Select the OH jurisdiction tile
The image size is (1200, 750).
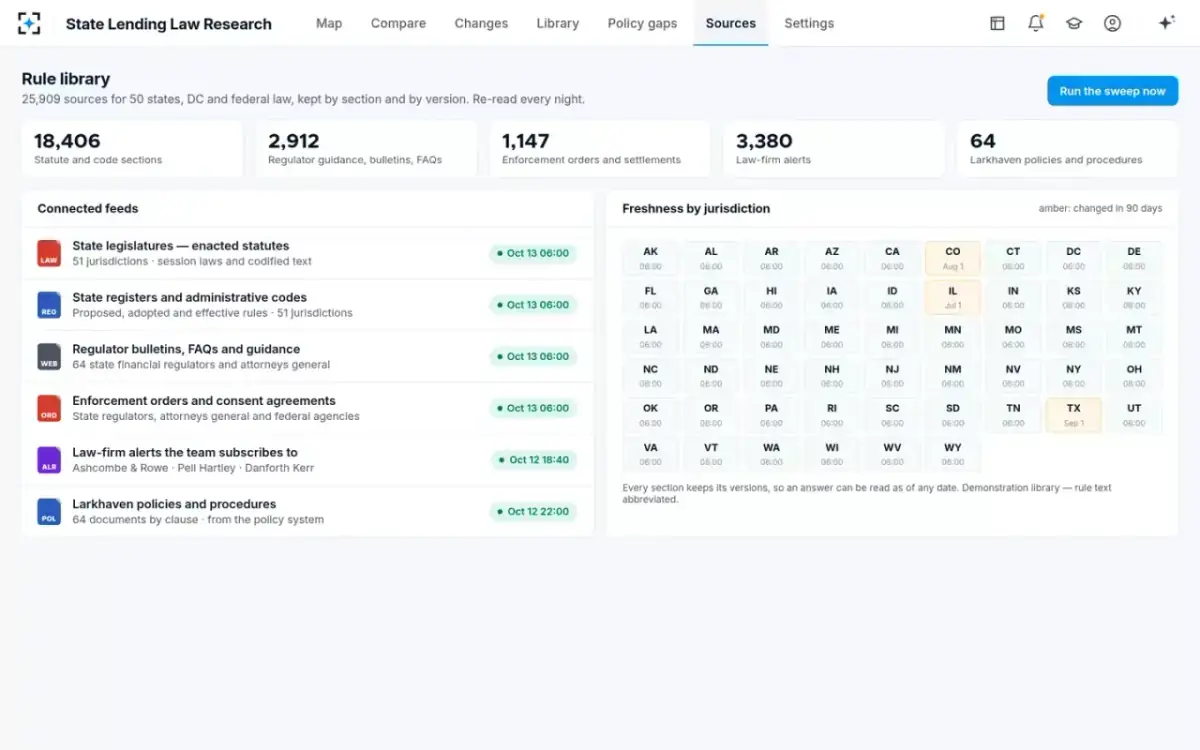[1134, 376]
